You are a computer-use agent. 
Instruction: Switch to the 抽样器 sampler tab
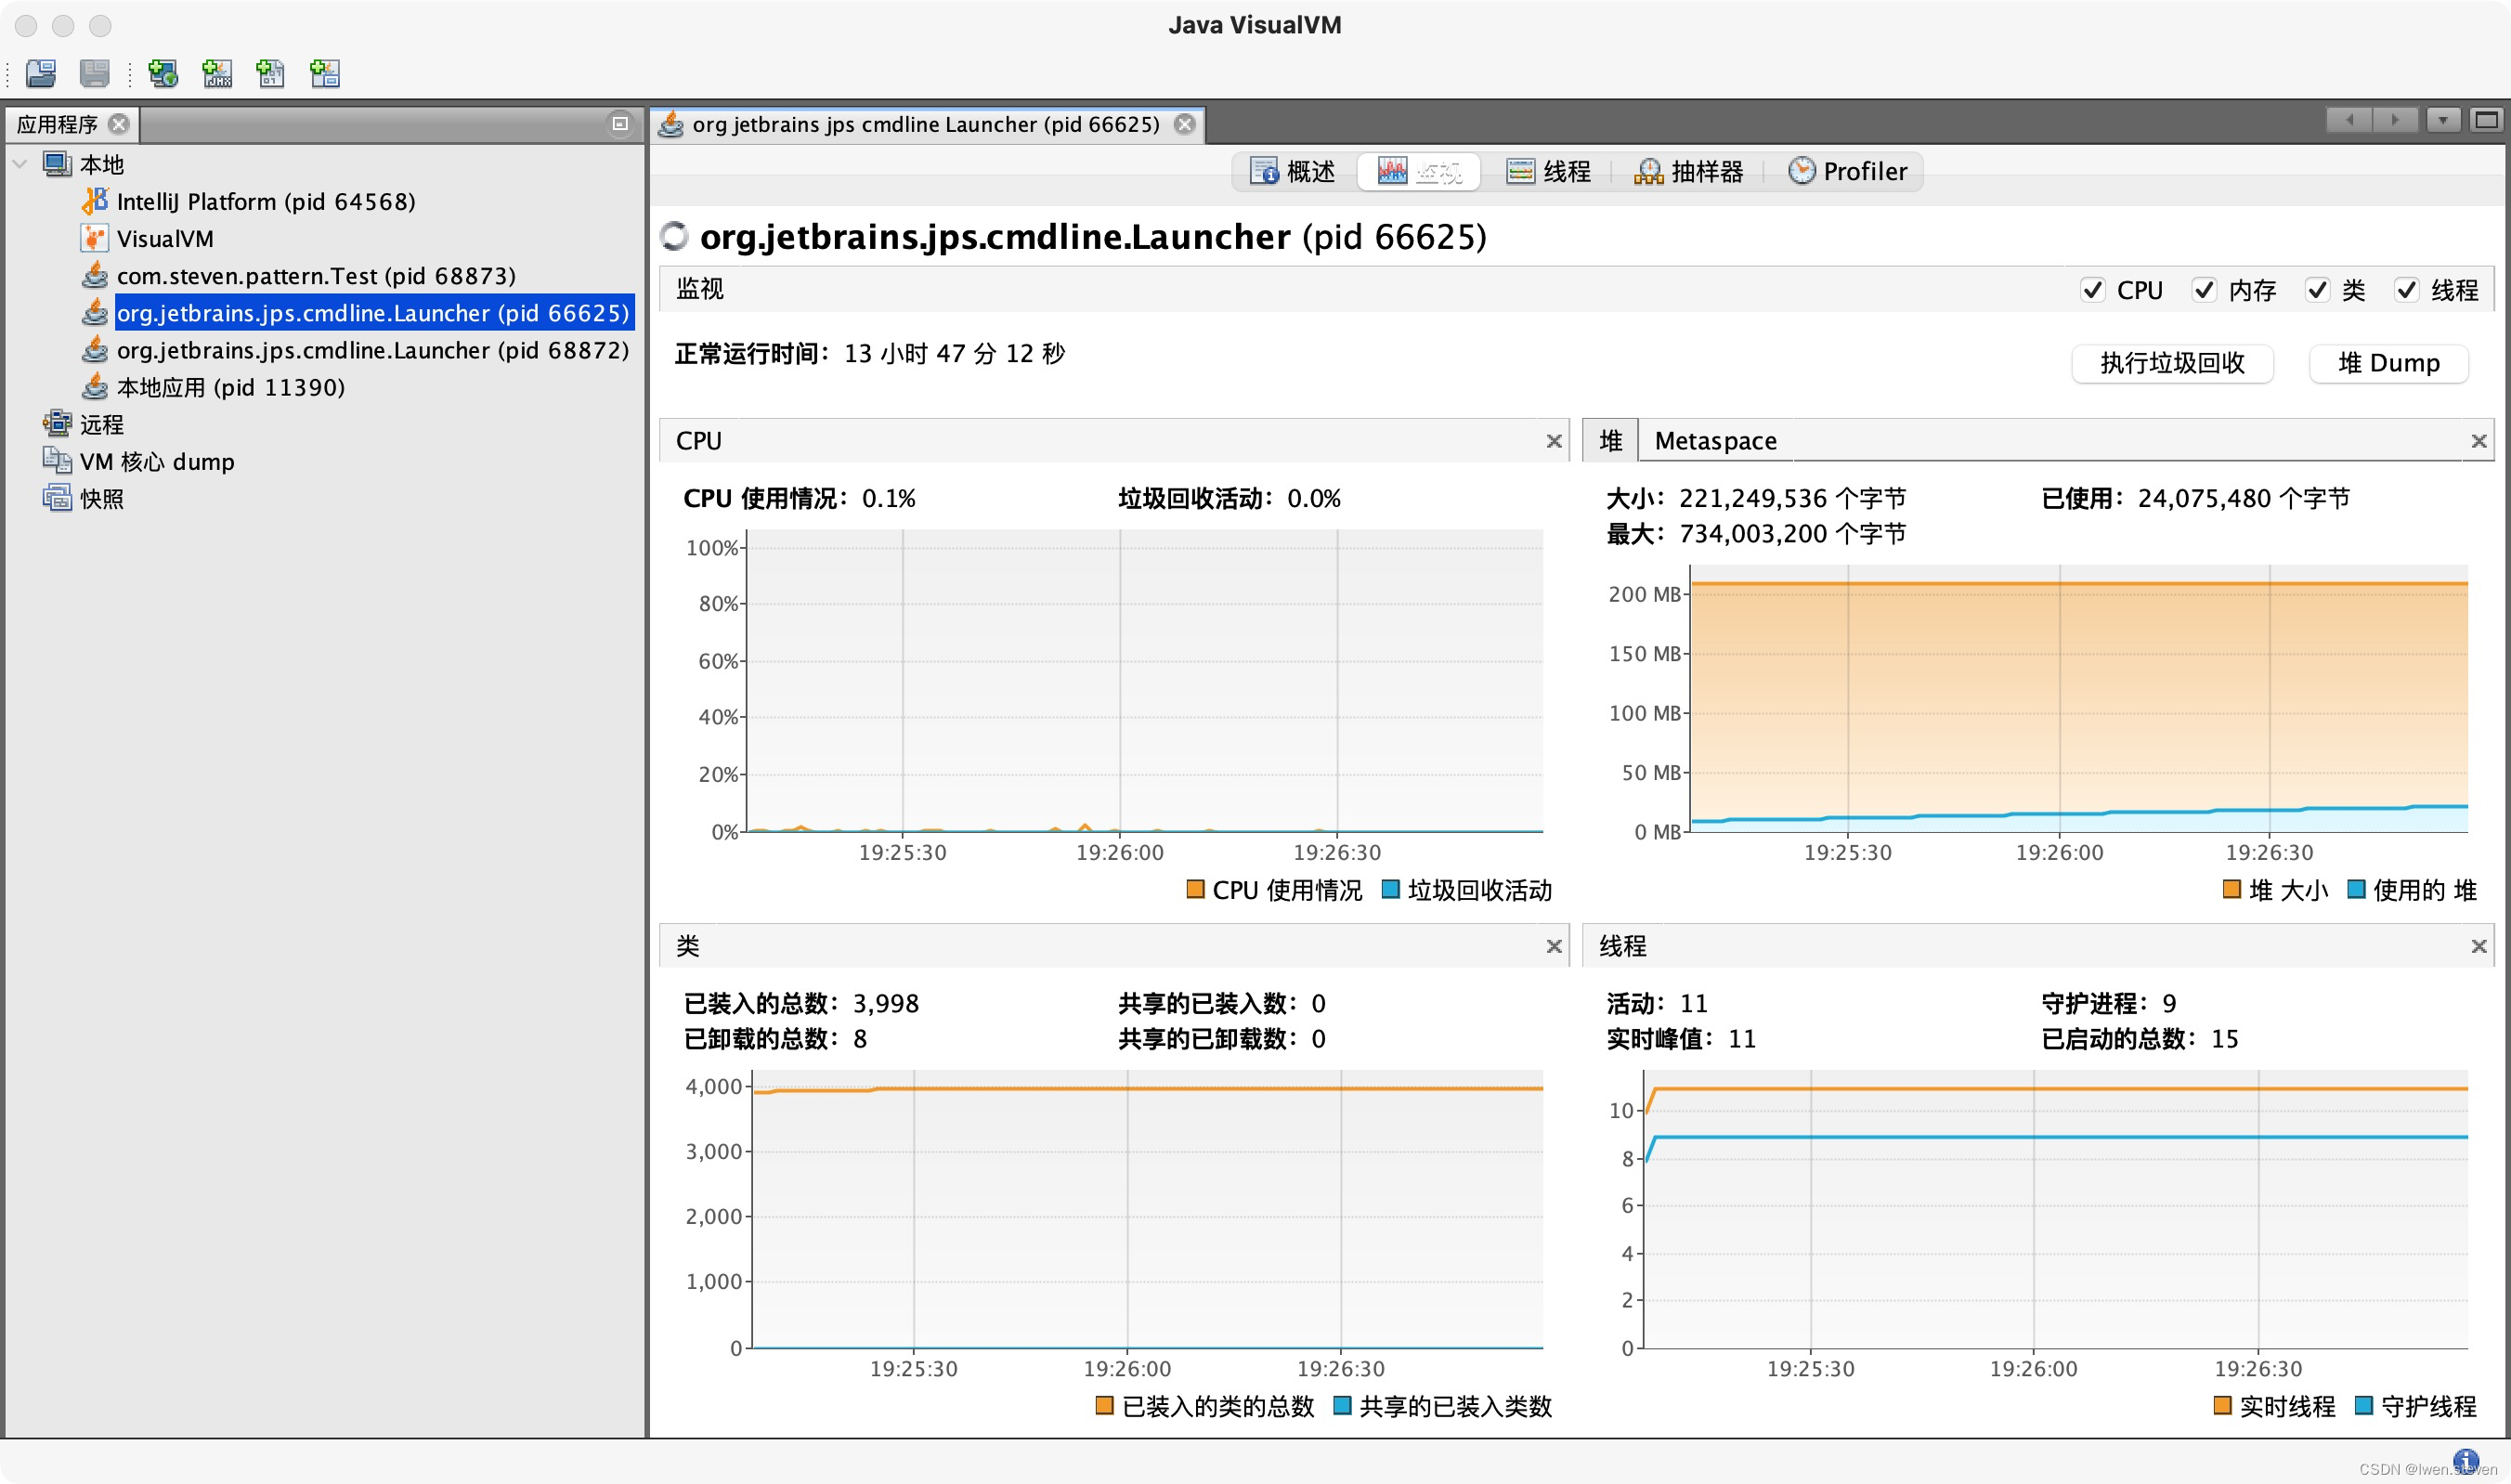click(1688, 171)
